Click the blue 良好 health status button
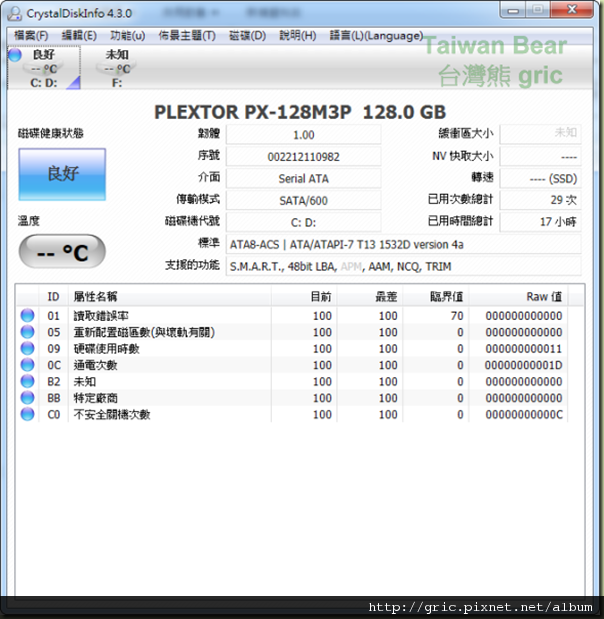The height and width of the screenshot is (619, 604). tap(62, 174)
